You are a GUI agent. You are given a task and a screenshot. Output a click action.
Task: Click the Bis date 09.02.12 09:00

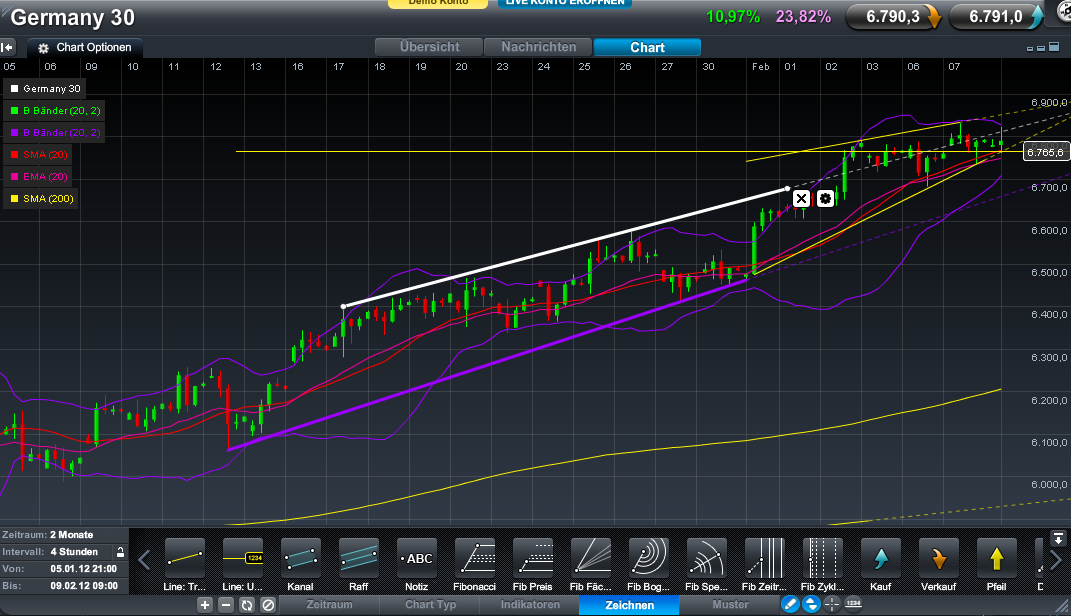(x=84, y=586)
